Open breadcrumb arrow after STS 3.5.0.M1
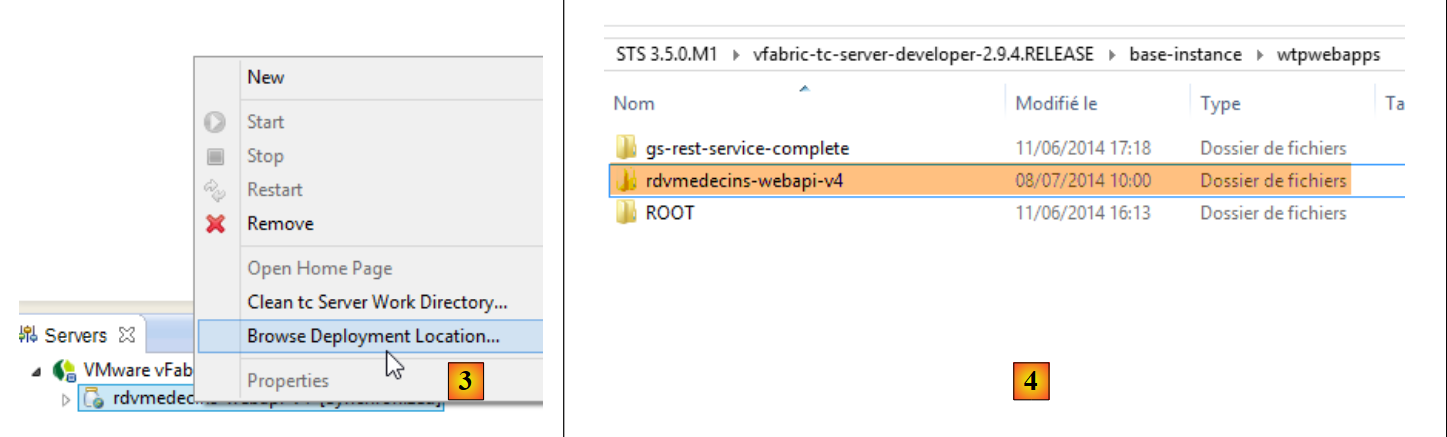This screenshot has width=1447, height=437. [x=737, y=55]
